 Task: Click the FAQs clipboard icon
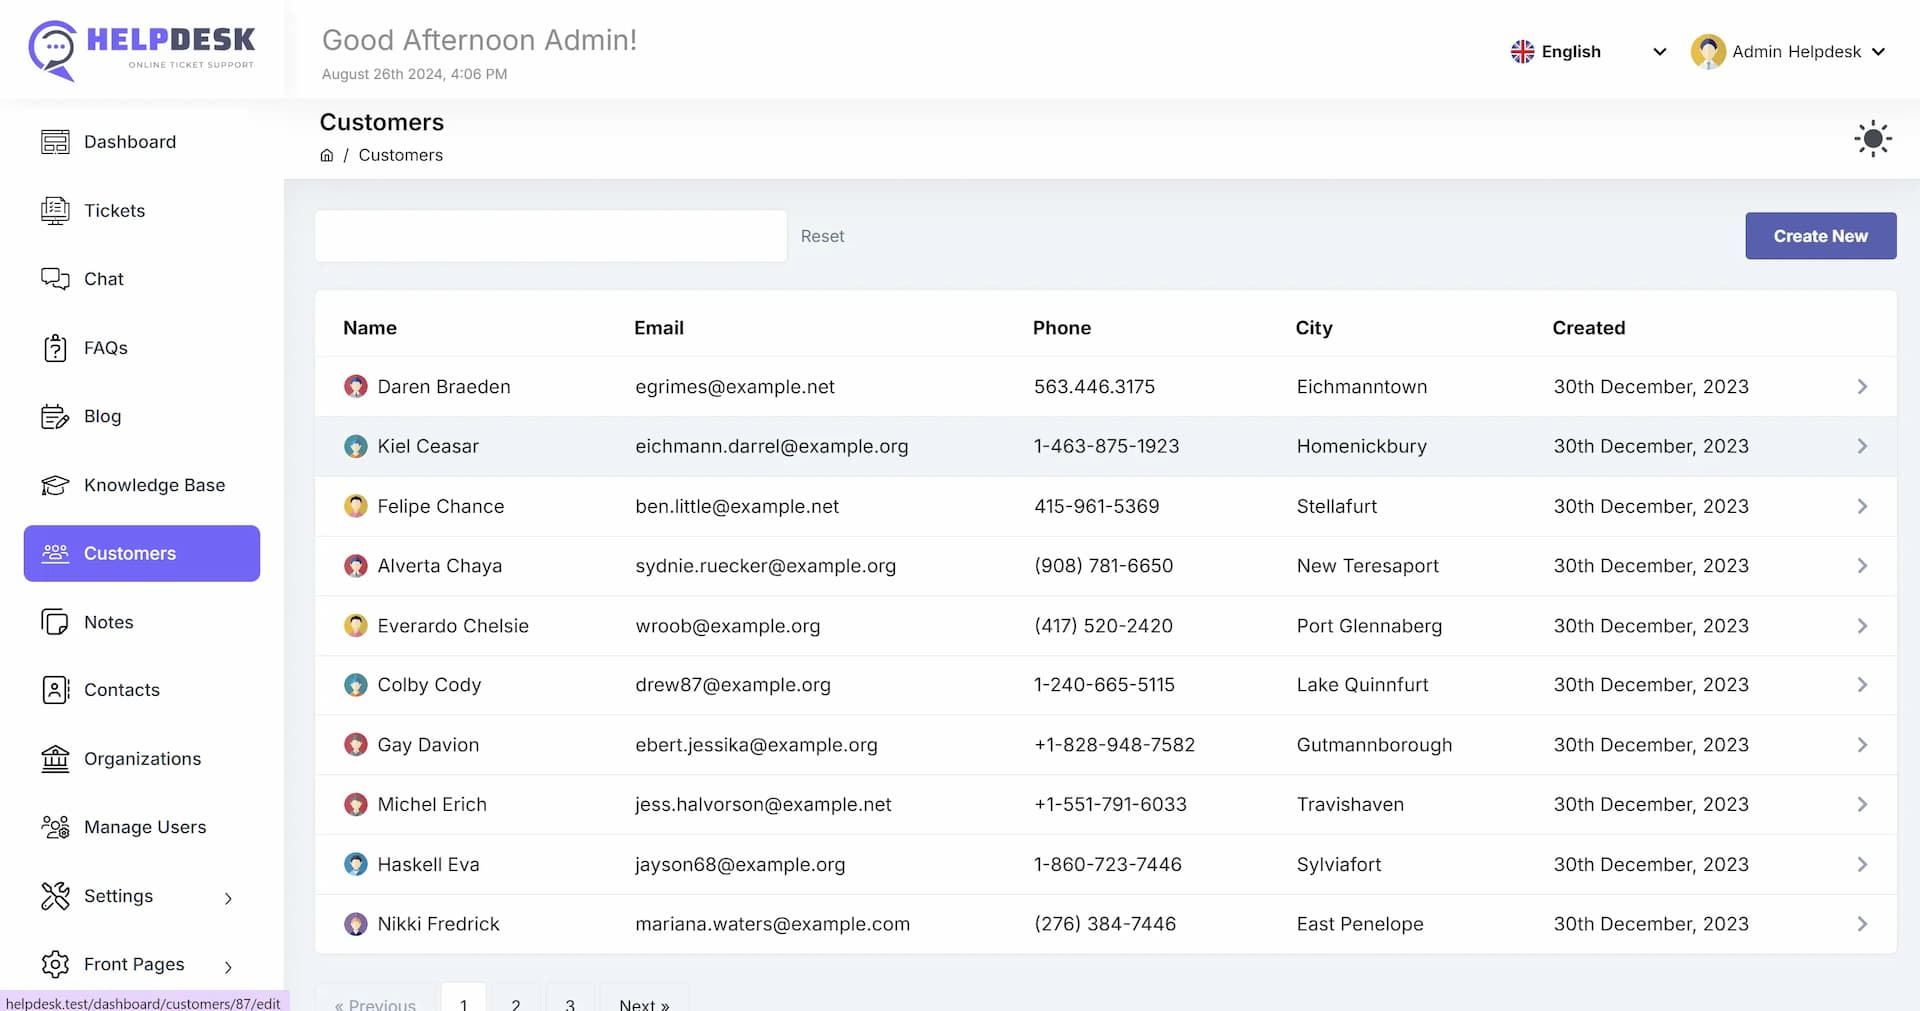pyautogui.click(x=55, y=348)
